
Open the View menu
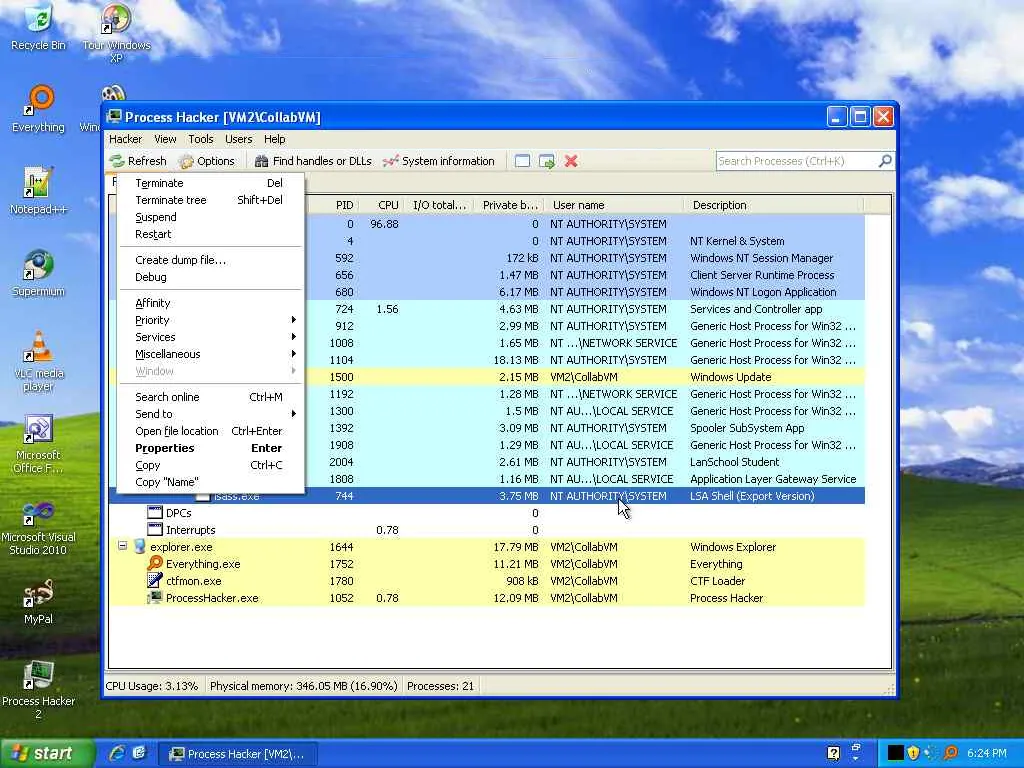[165, 139]
